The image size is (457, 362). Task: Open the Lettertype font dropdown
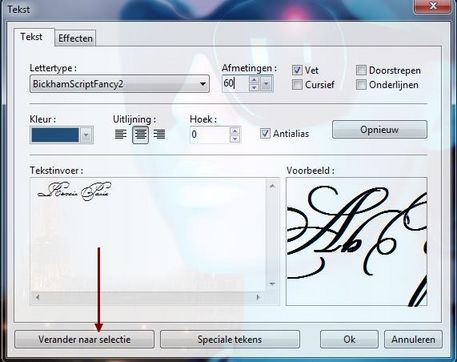coord(202,84)
